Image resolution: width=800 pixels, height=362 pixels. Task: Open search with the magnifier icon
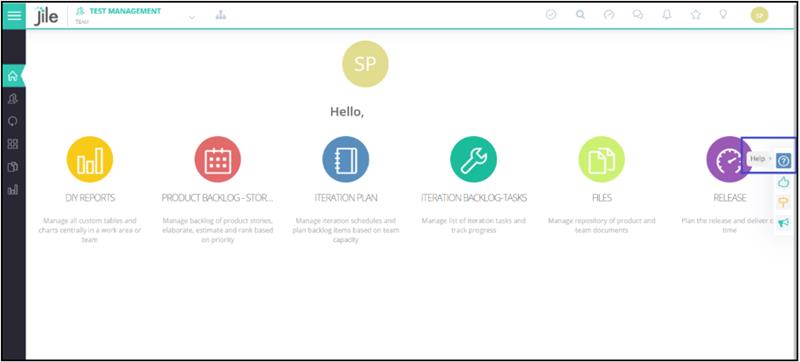point(580,15)
